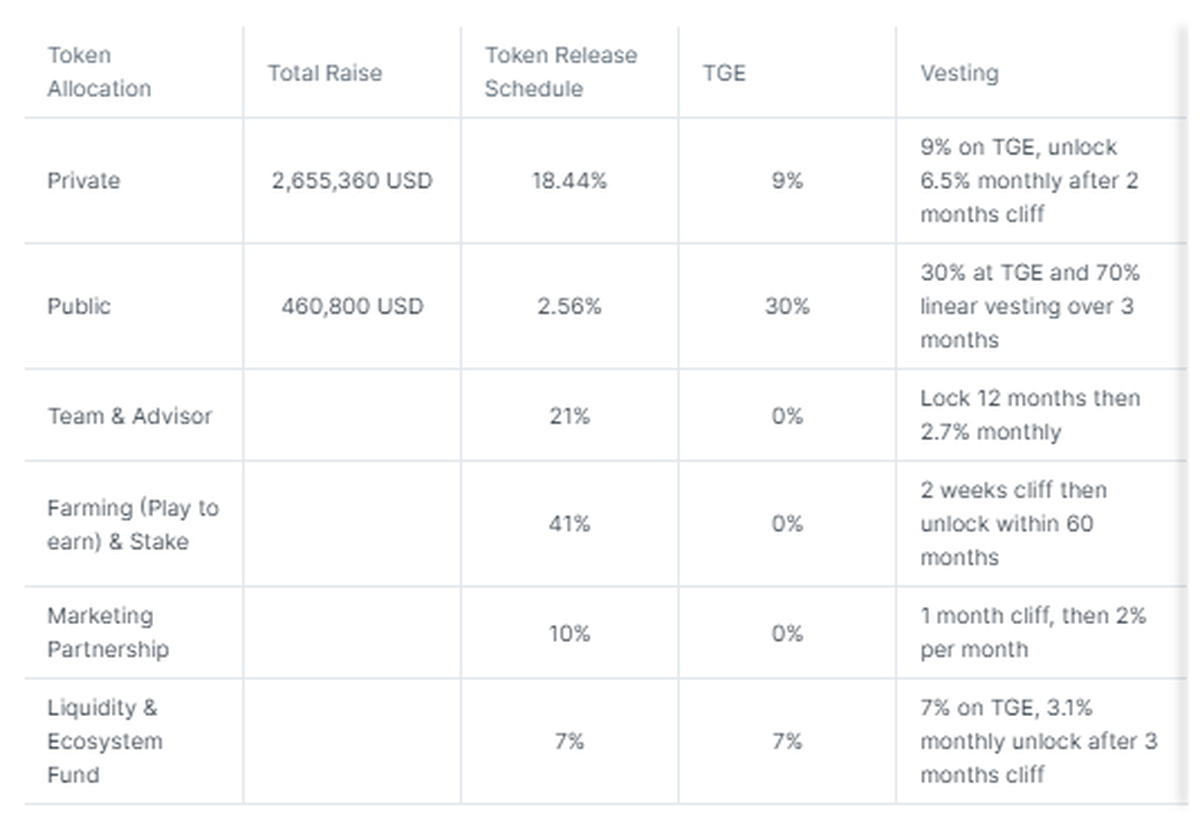The height and width of the screenshot is (823, 1200).
Task: Click the Total Raise column header
Action: coord(324,73)
